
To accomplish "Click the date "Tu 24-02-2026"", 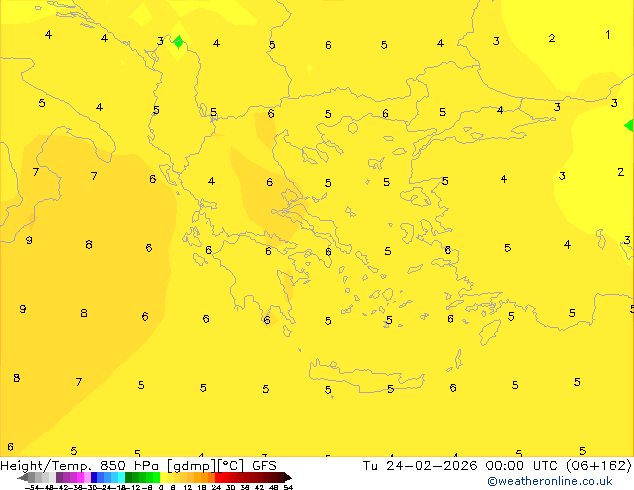I will click(x=420, y=466).
